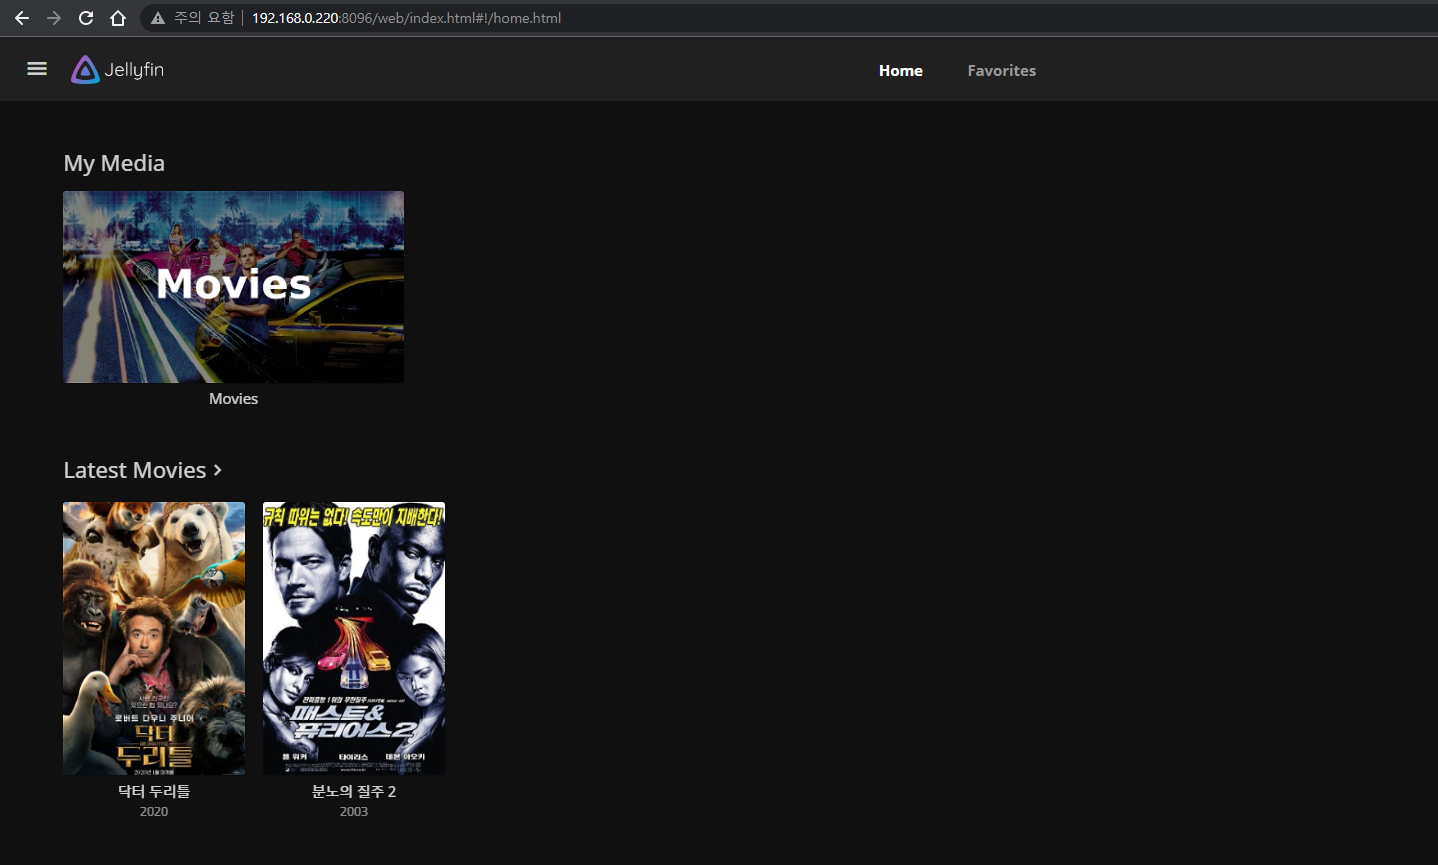
Task: Switch to the Favorites tab
Action: tap(1001, 70)
